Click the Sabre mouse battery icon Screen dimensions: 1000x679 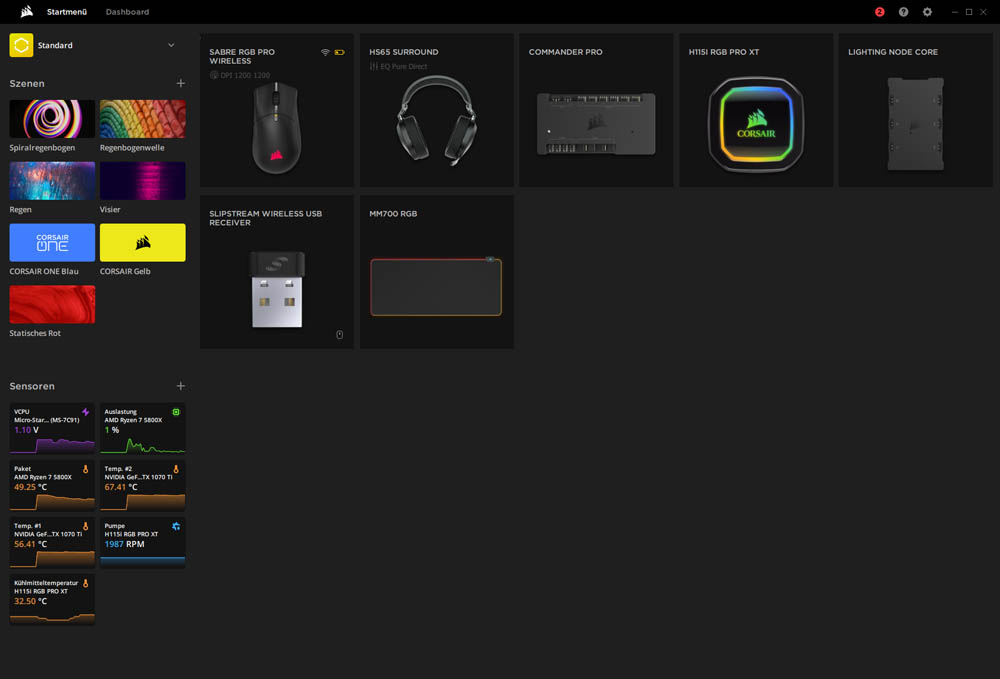pos(339,52)
